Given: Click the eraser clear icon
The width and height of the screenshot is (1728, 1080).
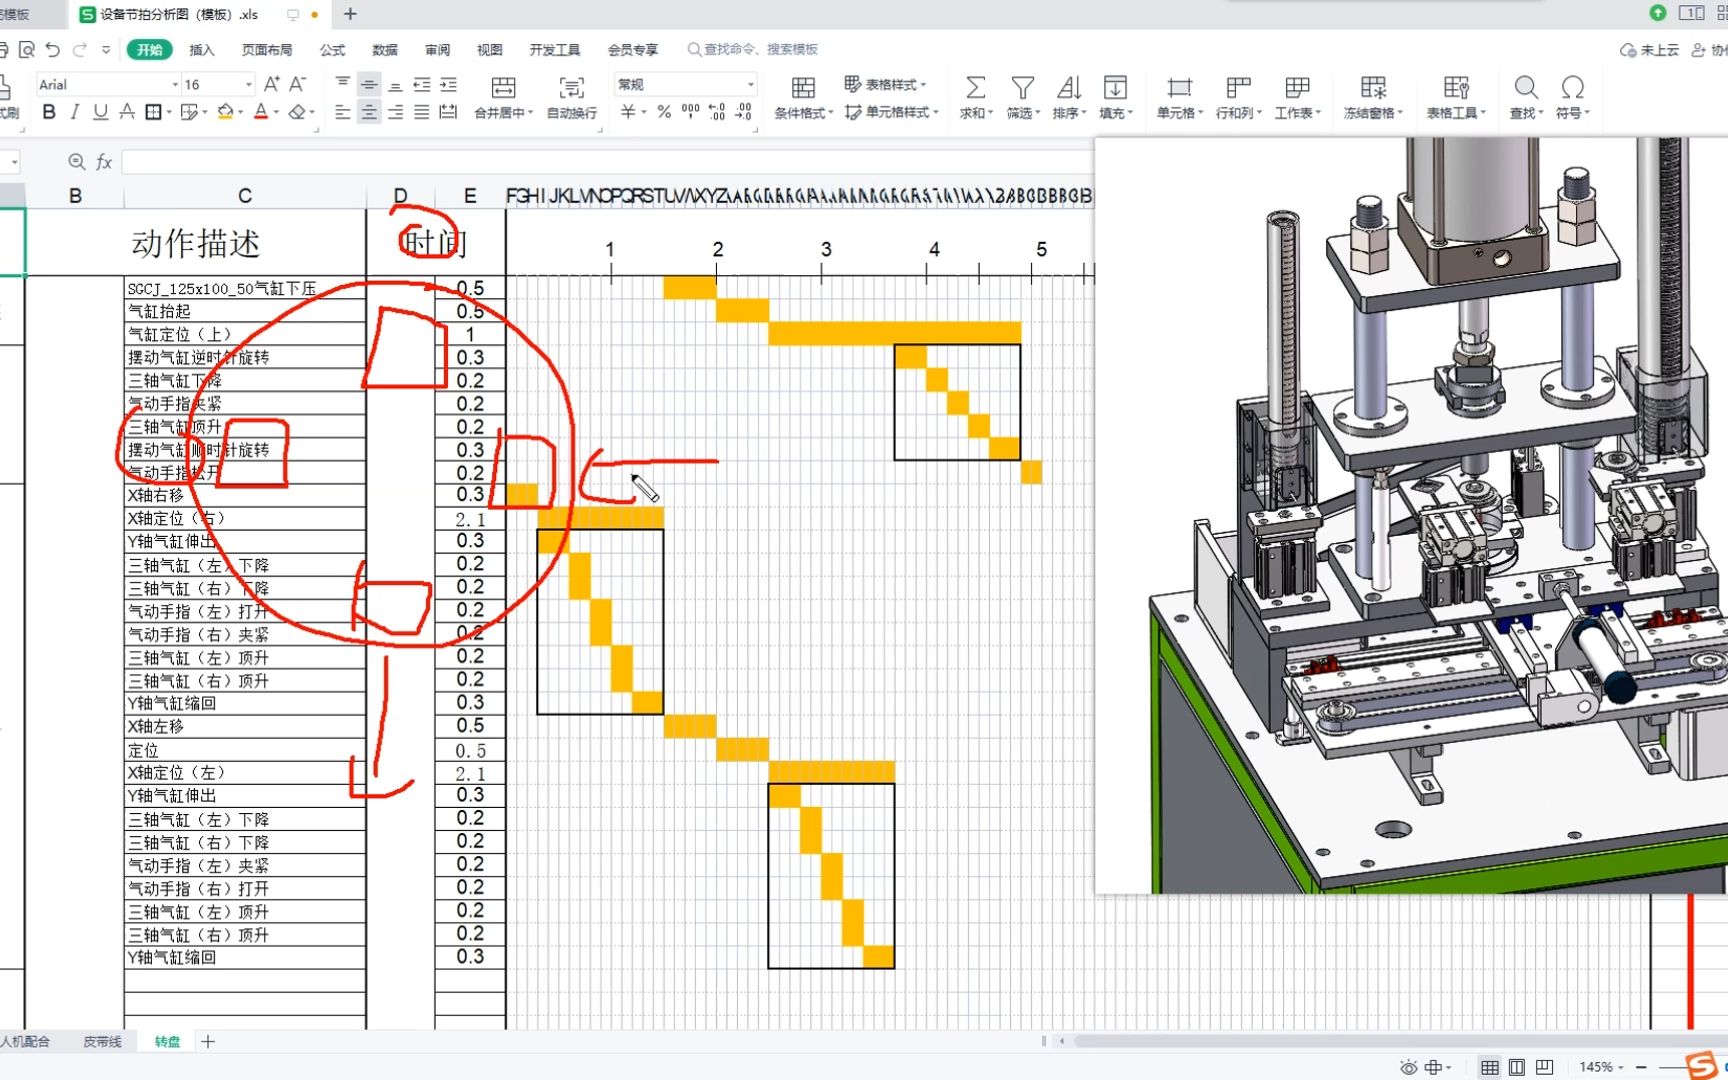Looking at the screenshot, I should point(297,112).
